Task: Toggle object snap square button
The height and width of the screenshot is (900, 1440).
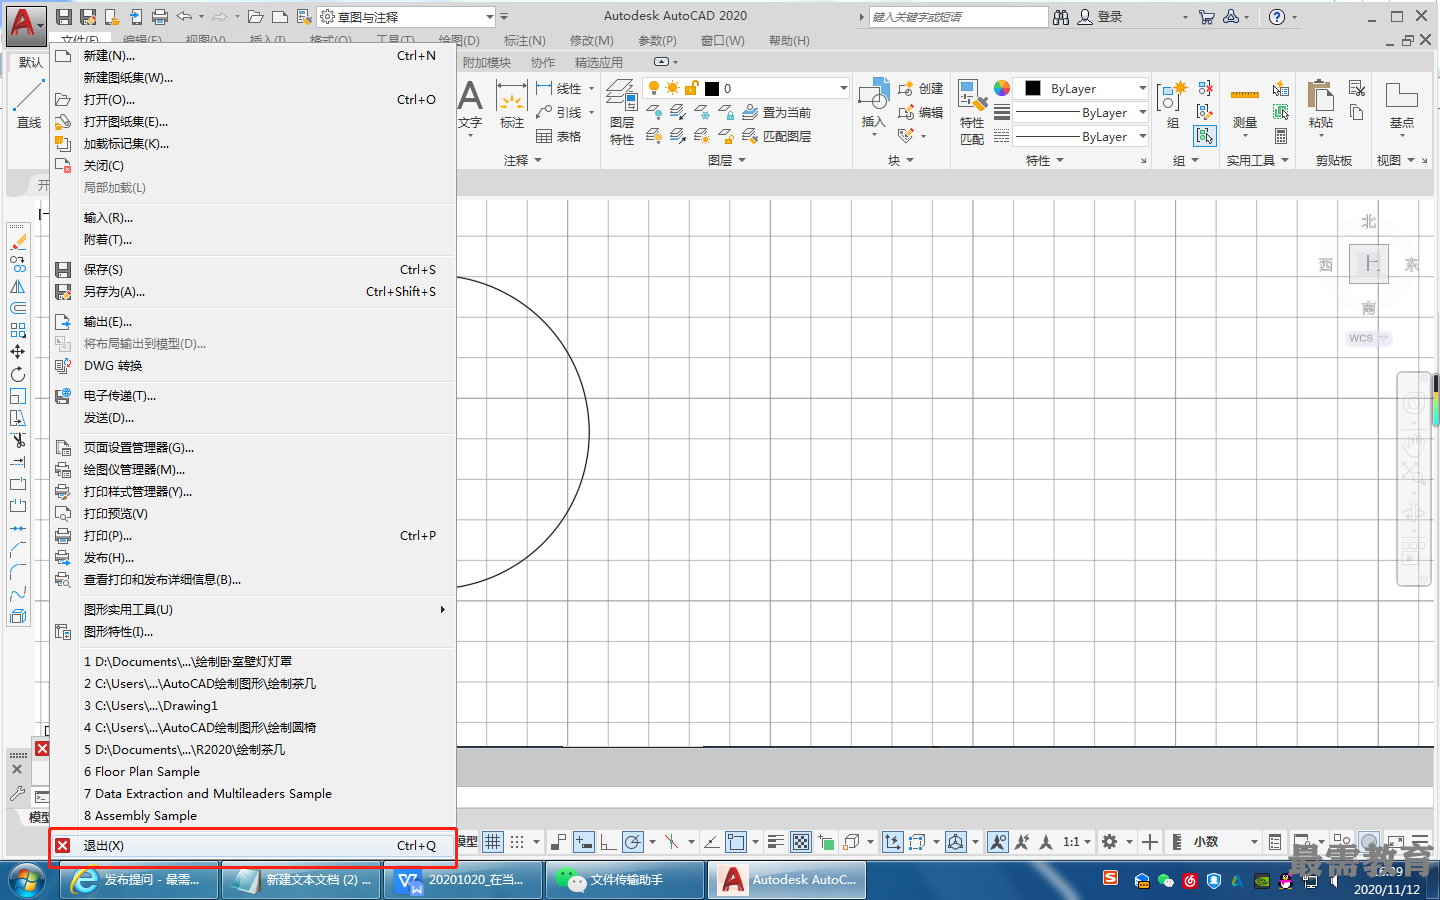Action: coord(736,842)
